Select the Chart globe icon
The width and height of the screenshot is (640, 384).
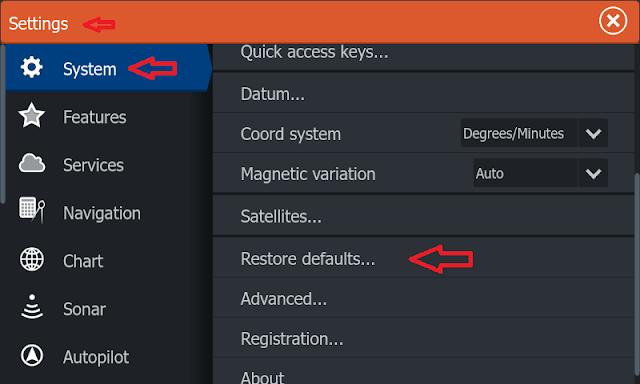[x=31, y=260]
